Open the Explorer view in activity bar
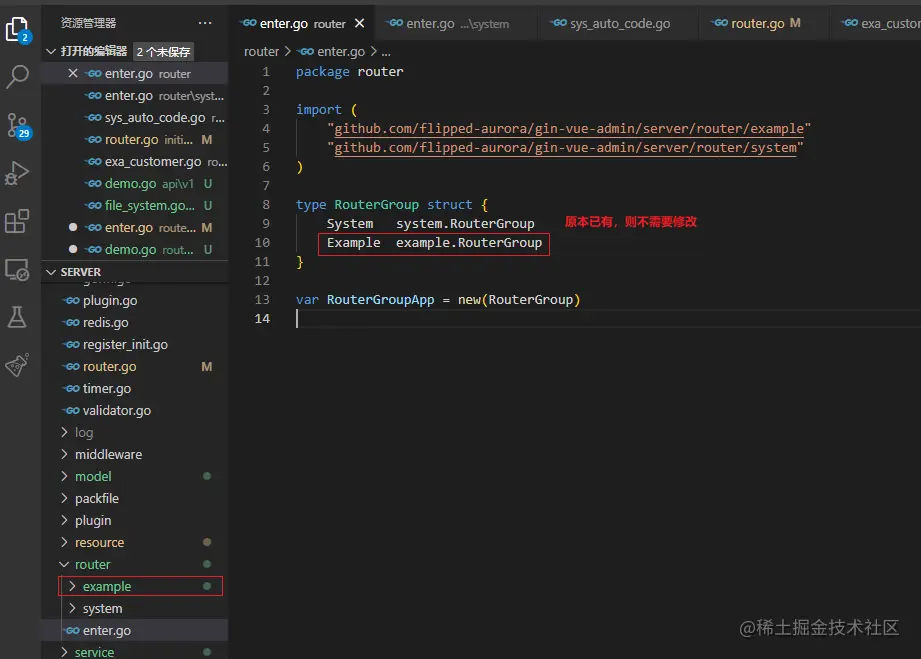The width and height of the screenshot is (921, 659). tap(17, 29)
